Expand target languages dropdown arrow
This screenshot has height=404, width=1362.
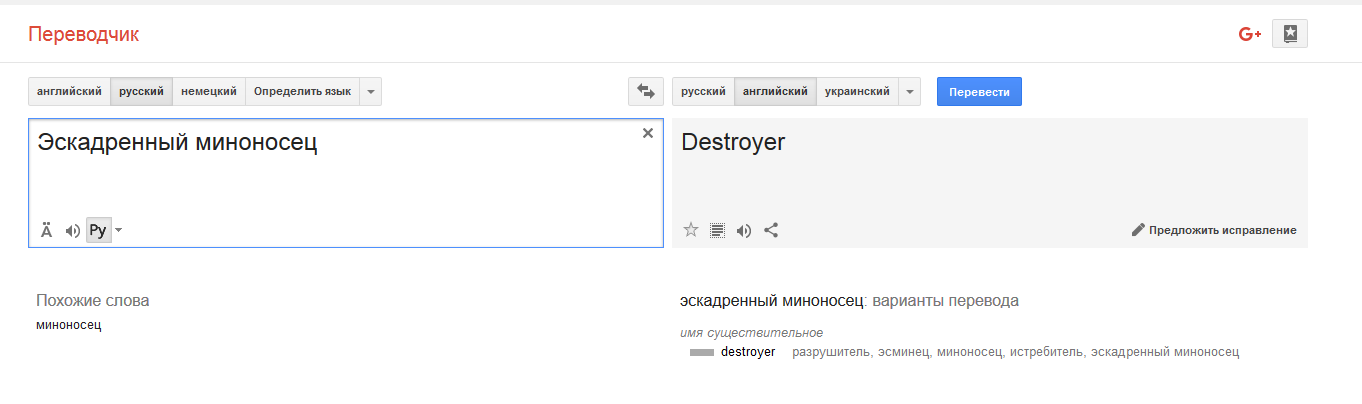910,91
